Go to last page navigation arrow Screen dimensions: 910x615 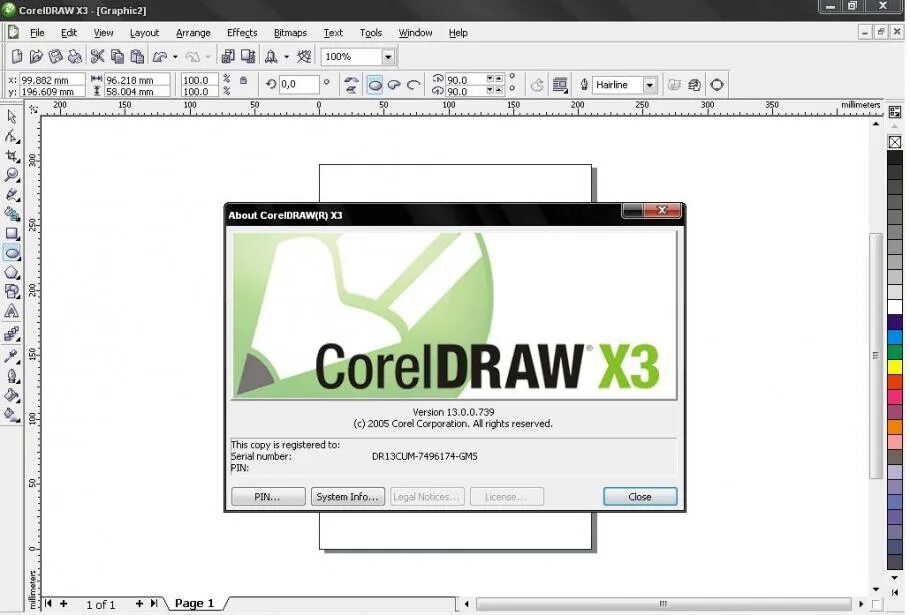point(154,603)
